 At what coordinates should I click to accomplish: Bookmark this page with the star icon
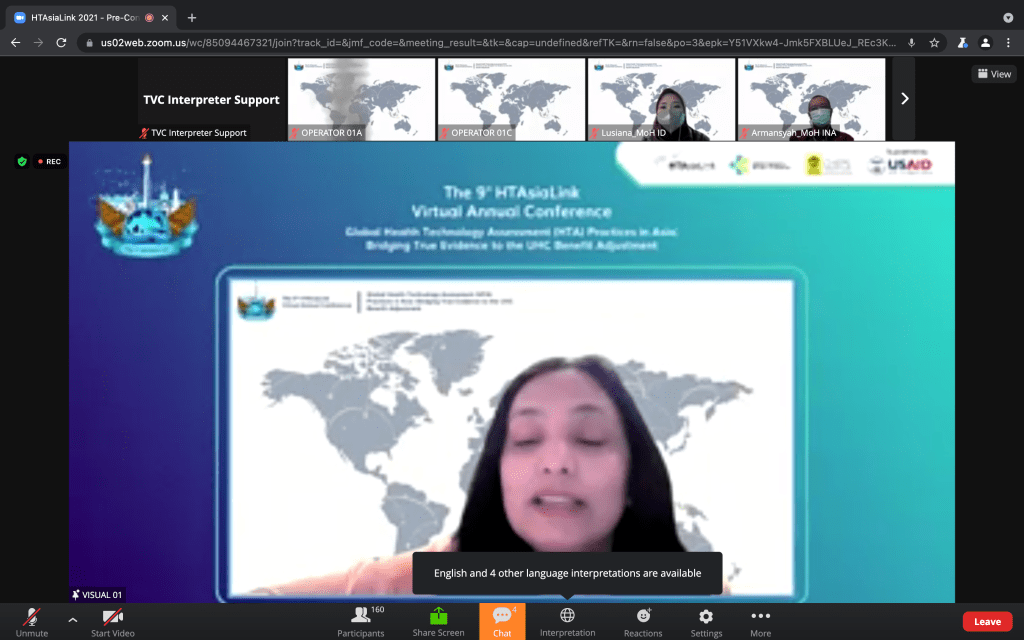pyautogui.click(x=934, y=43)
